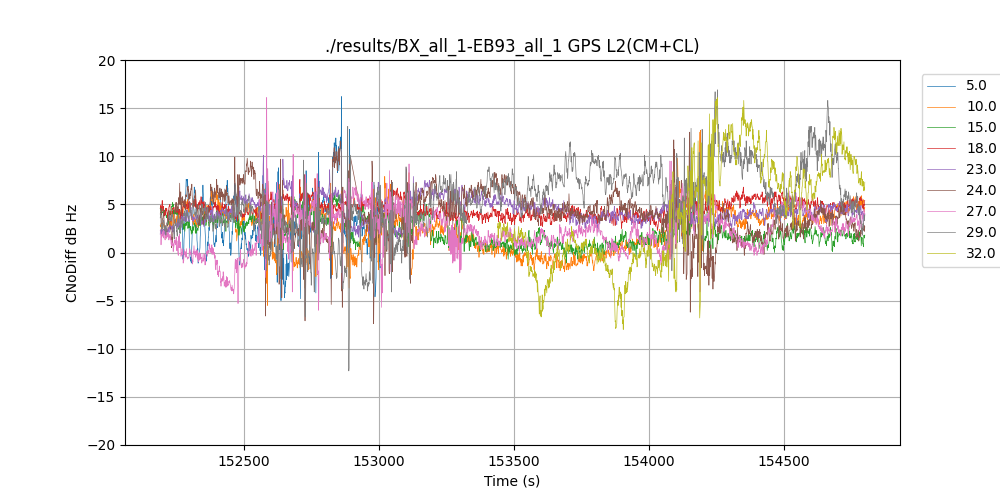
Task: Click the "CNoDiff dB Hz" y-axis label
Action: 72,253
